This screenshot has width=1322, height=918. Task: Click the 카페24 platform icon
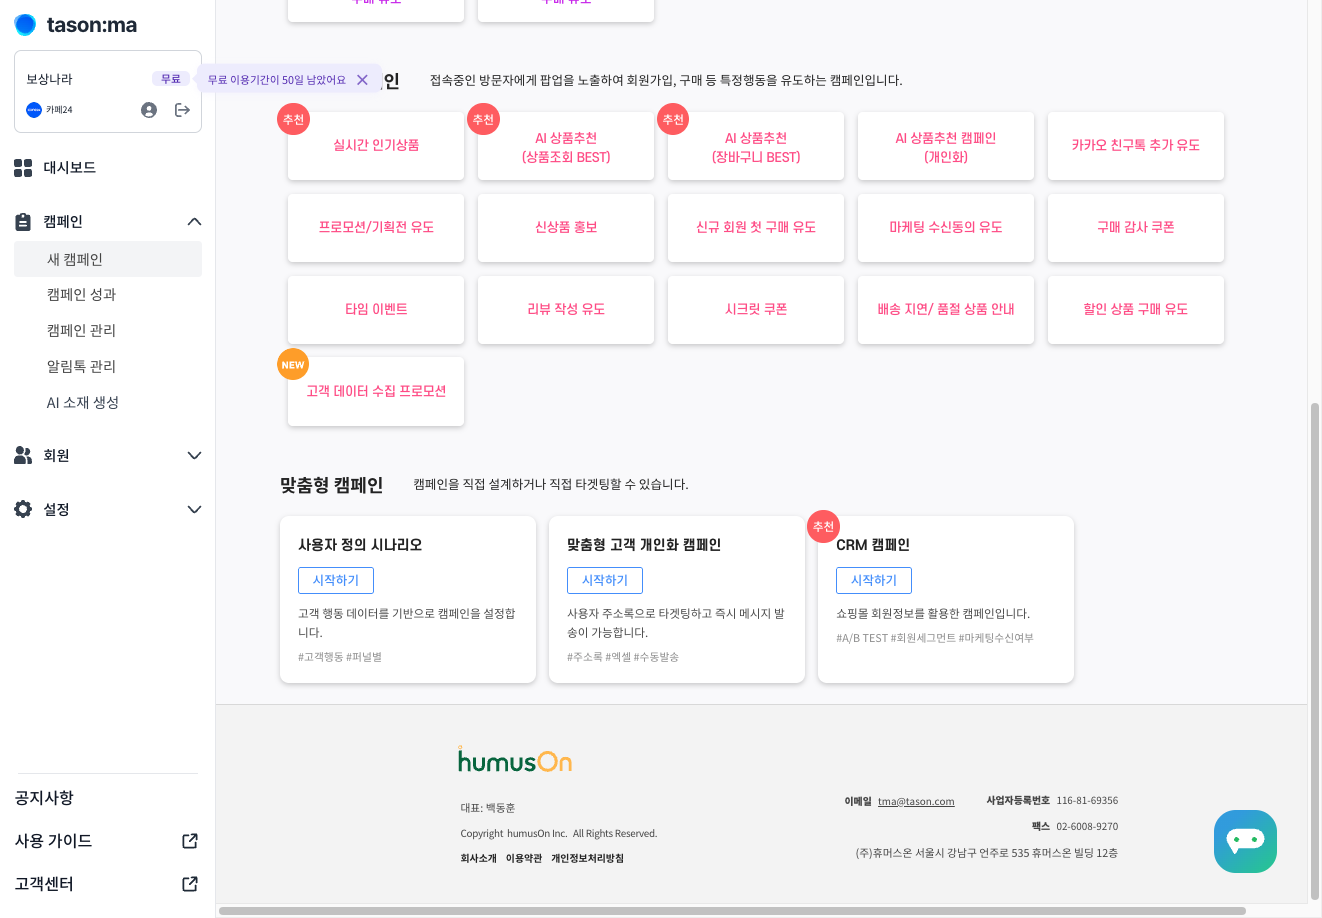[x=34, y=110]
